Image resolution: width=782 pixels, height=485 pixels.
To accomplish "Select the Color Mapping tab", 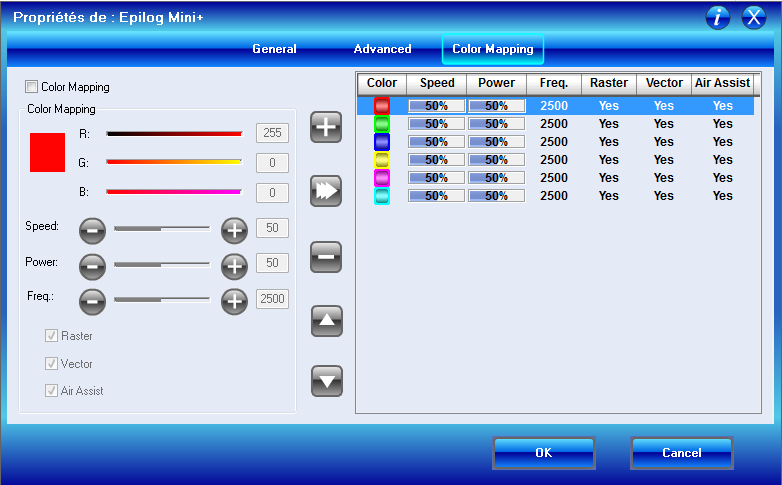I will (493, 49).
